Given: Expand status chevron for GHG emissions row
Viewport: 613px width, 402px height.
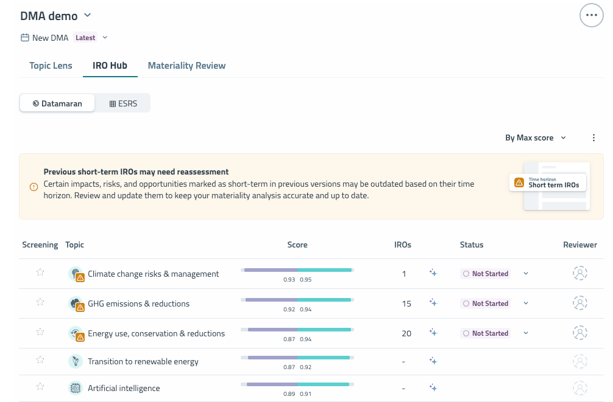Looking at the screenshot, I should pyautogui.click(x=526, y=303).
